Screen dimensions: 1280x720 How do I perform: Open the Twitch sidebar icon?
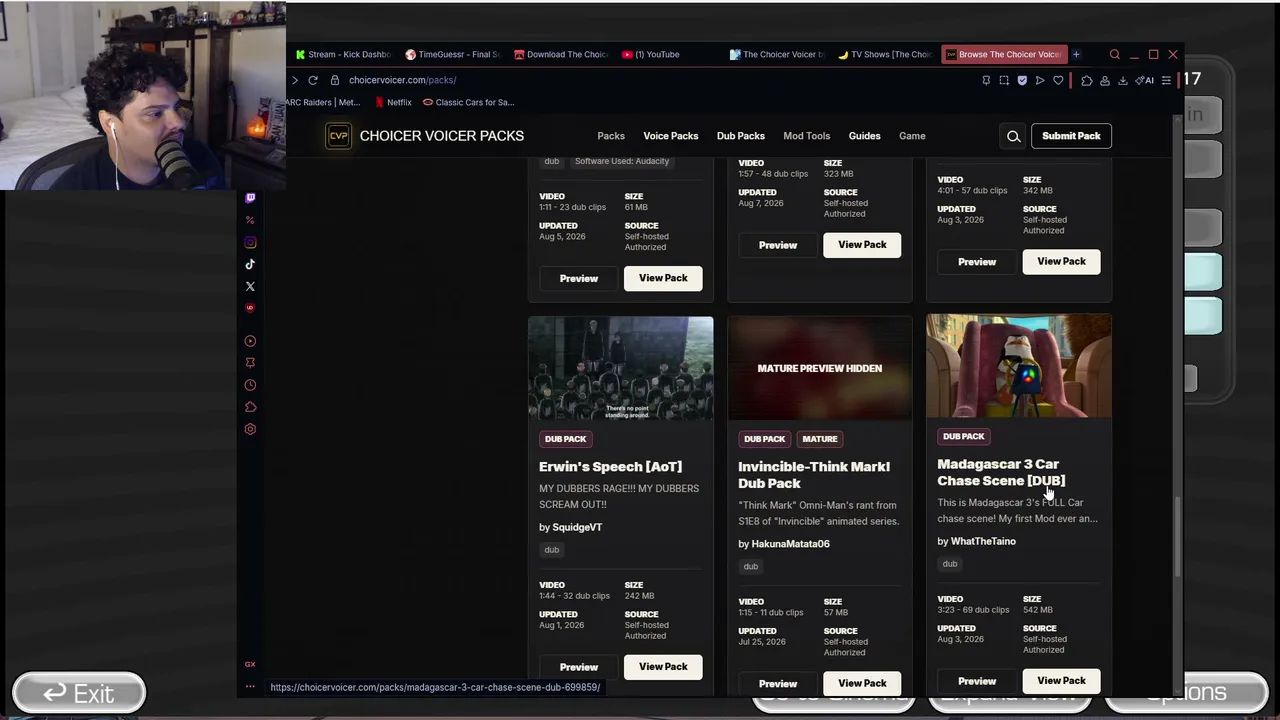pyautogui.click(x=250, y=198)
